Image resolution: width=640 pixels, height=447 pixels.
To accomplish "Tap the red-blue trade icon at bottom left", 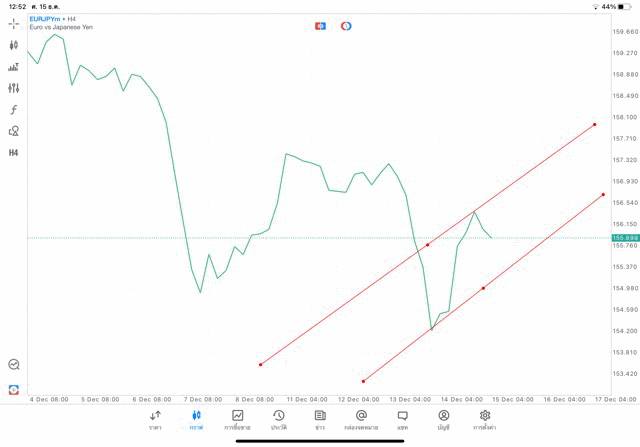I will [x=14, y=388].
